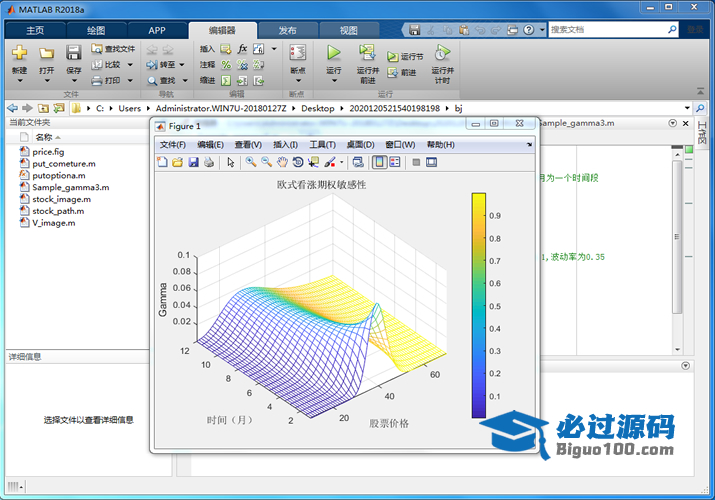Click the insert function fx icon

[x=242, y=49]
